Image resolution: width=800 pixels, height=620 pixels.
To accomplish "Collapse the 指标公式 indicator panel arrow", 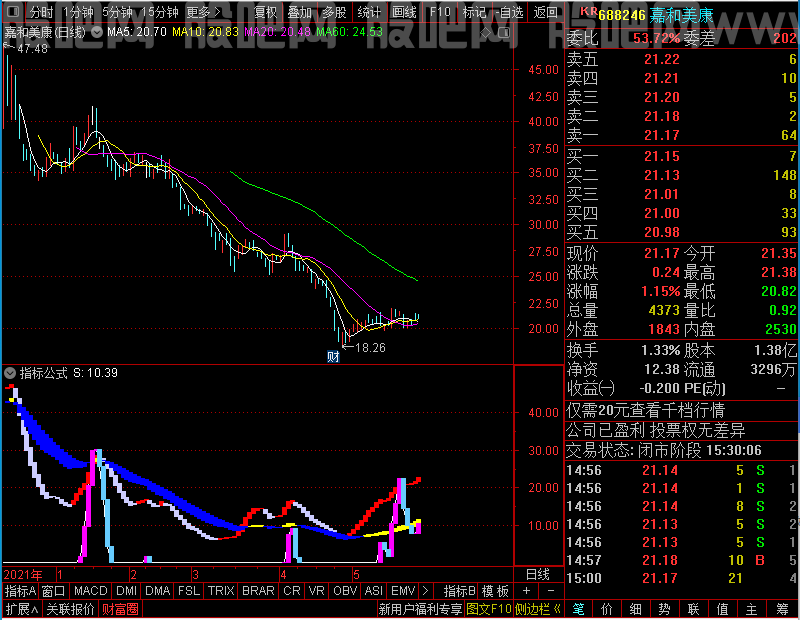I will pos(10,373).
